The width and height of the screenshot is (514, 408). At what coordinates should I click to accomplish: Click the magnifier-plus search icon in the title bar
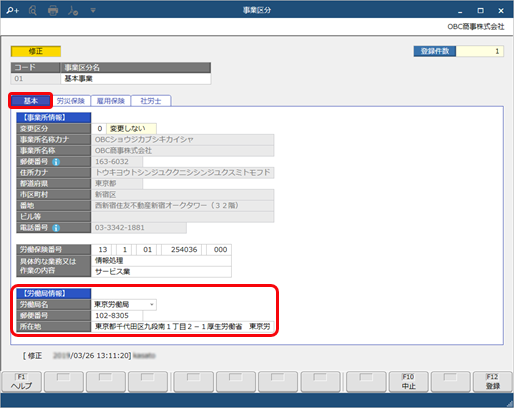[x=13, y=11]
